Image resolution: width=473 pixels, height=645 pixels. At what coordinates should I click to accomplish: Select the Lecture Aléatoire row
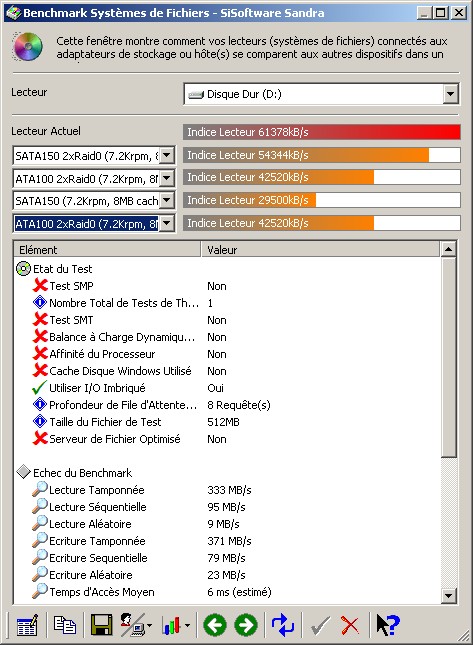point(227,524)
